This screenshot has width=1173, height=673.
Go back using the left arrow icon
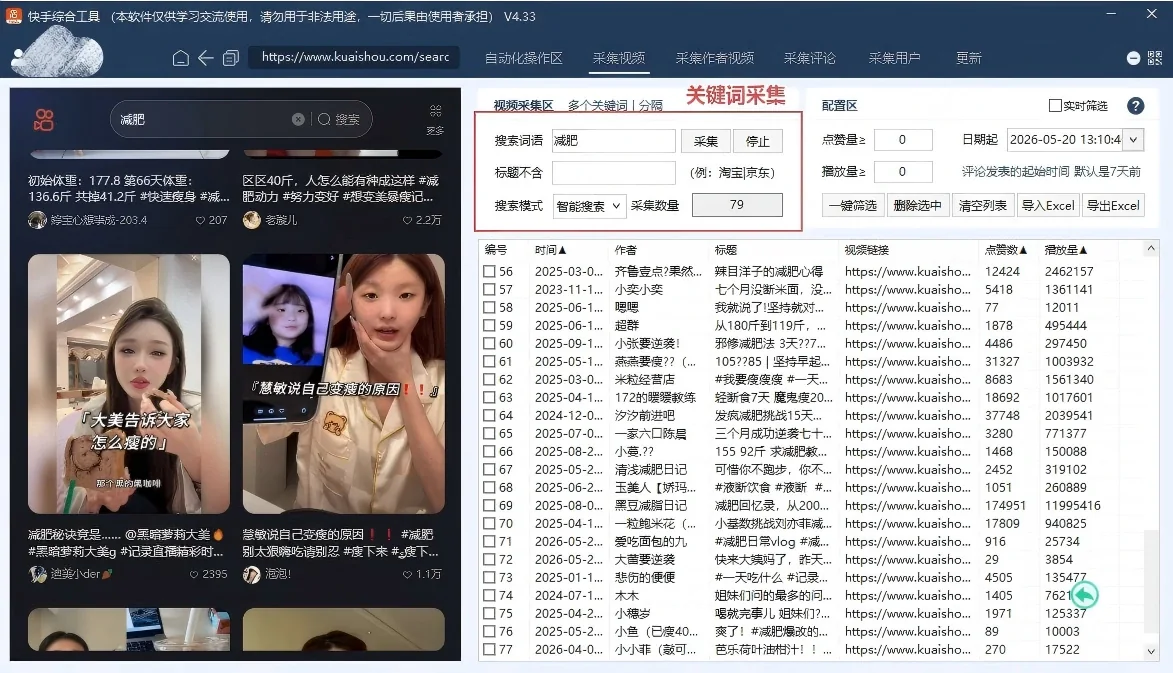206,58
